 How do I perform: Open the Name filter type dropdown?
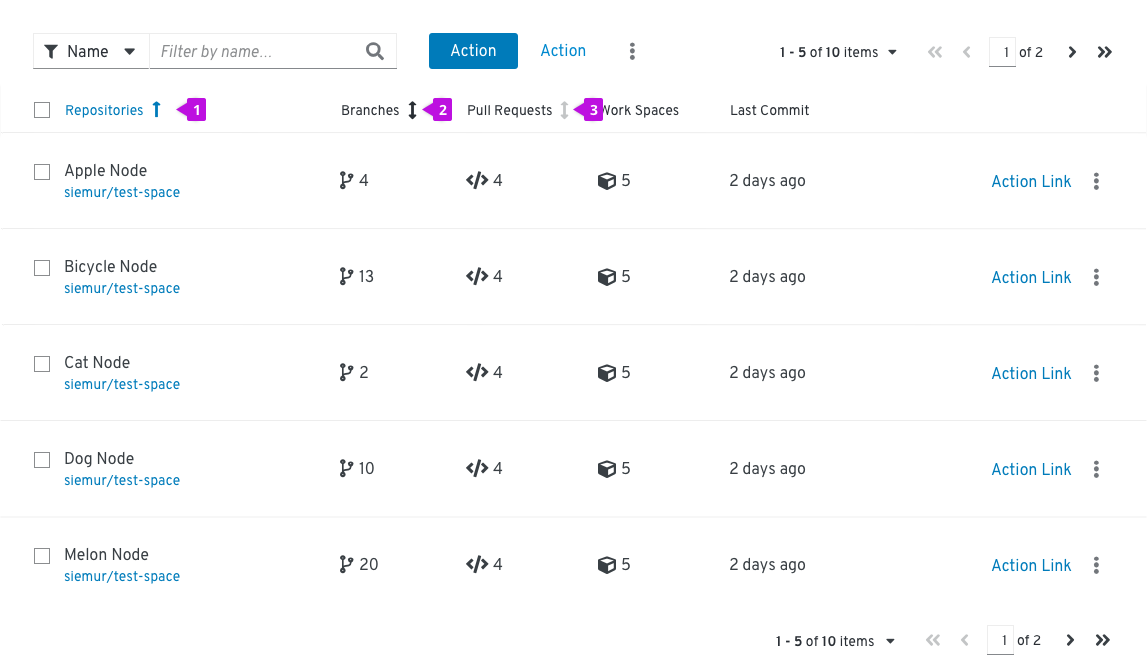[x=91, y=51]
